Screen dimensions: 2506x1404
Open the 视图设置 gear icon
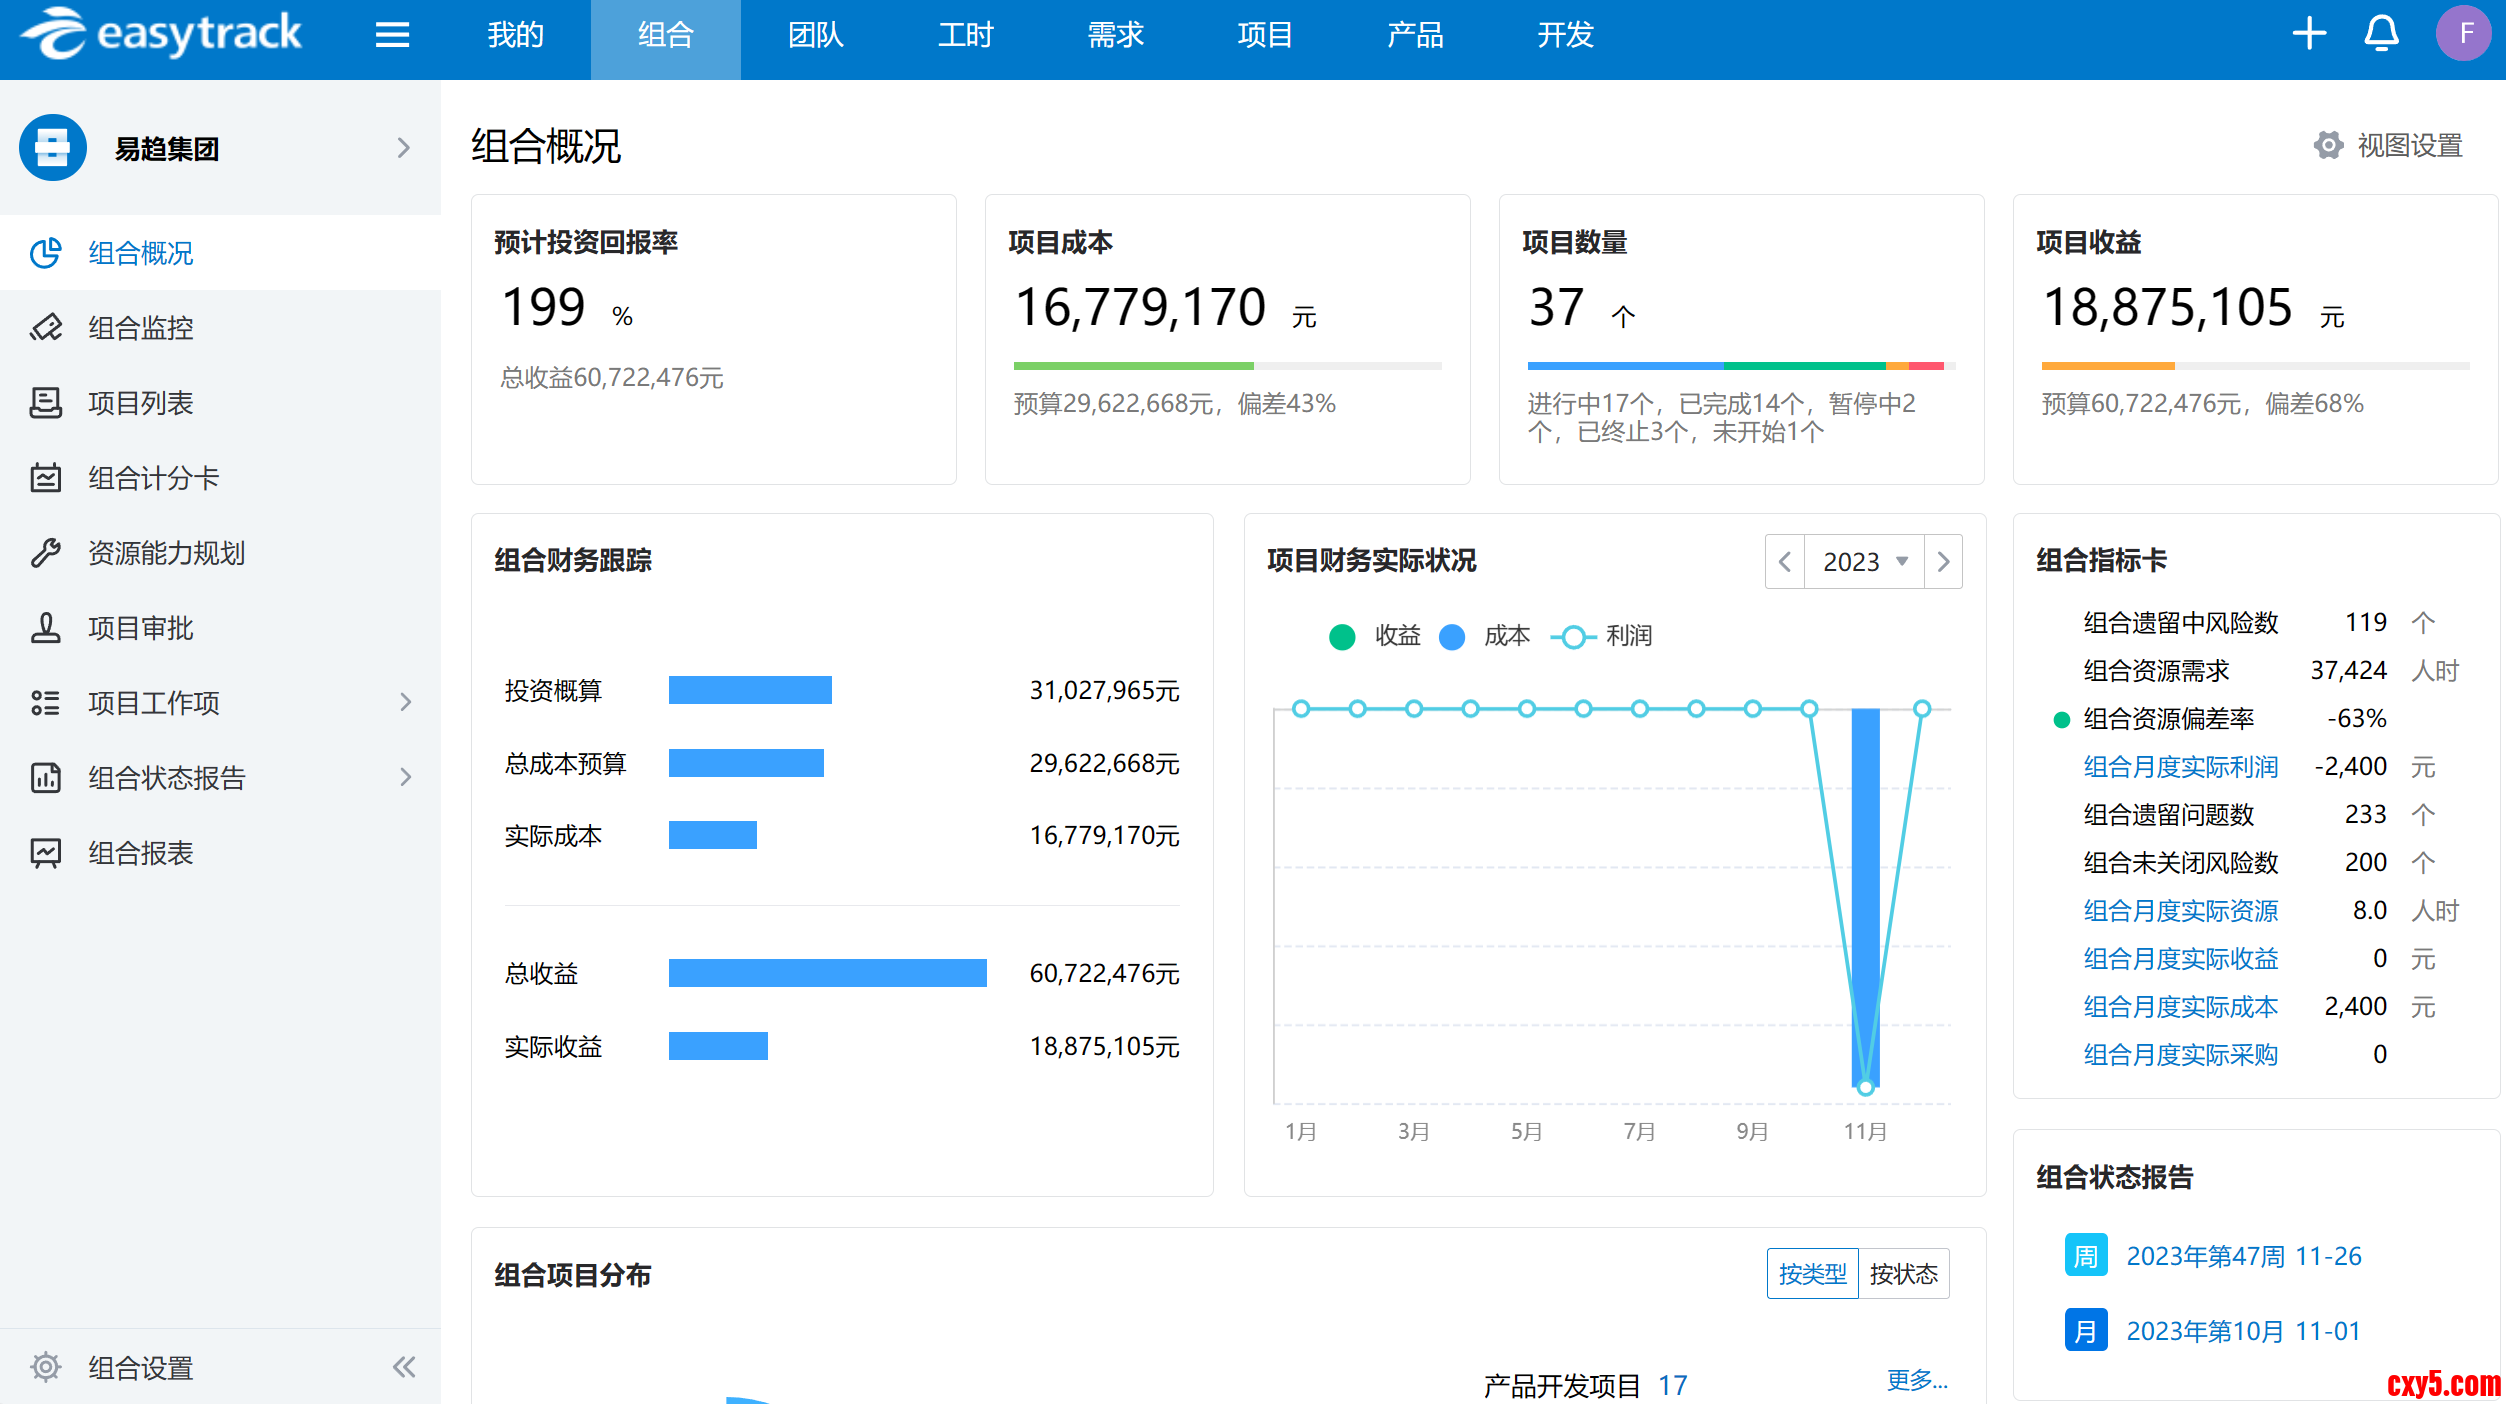[2328, 145]
